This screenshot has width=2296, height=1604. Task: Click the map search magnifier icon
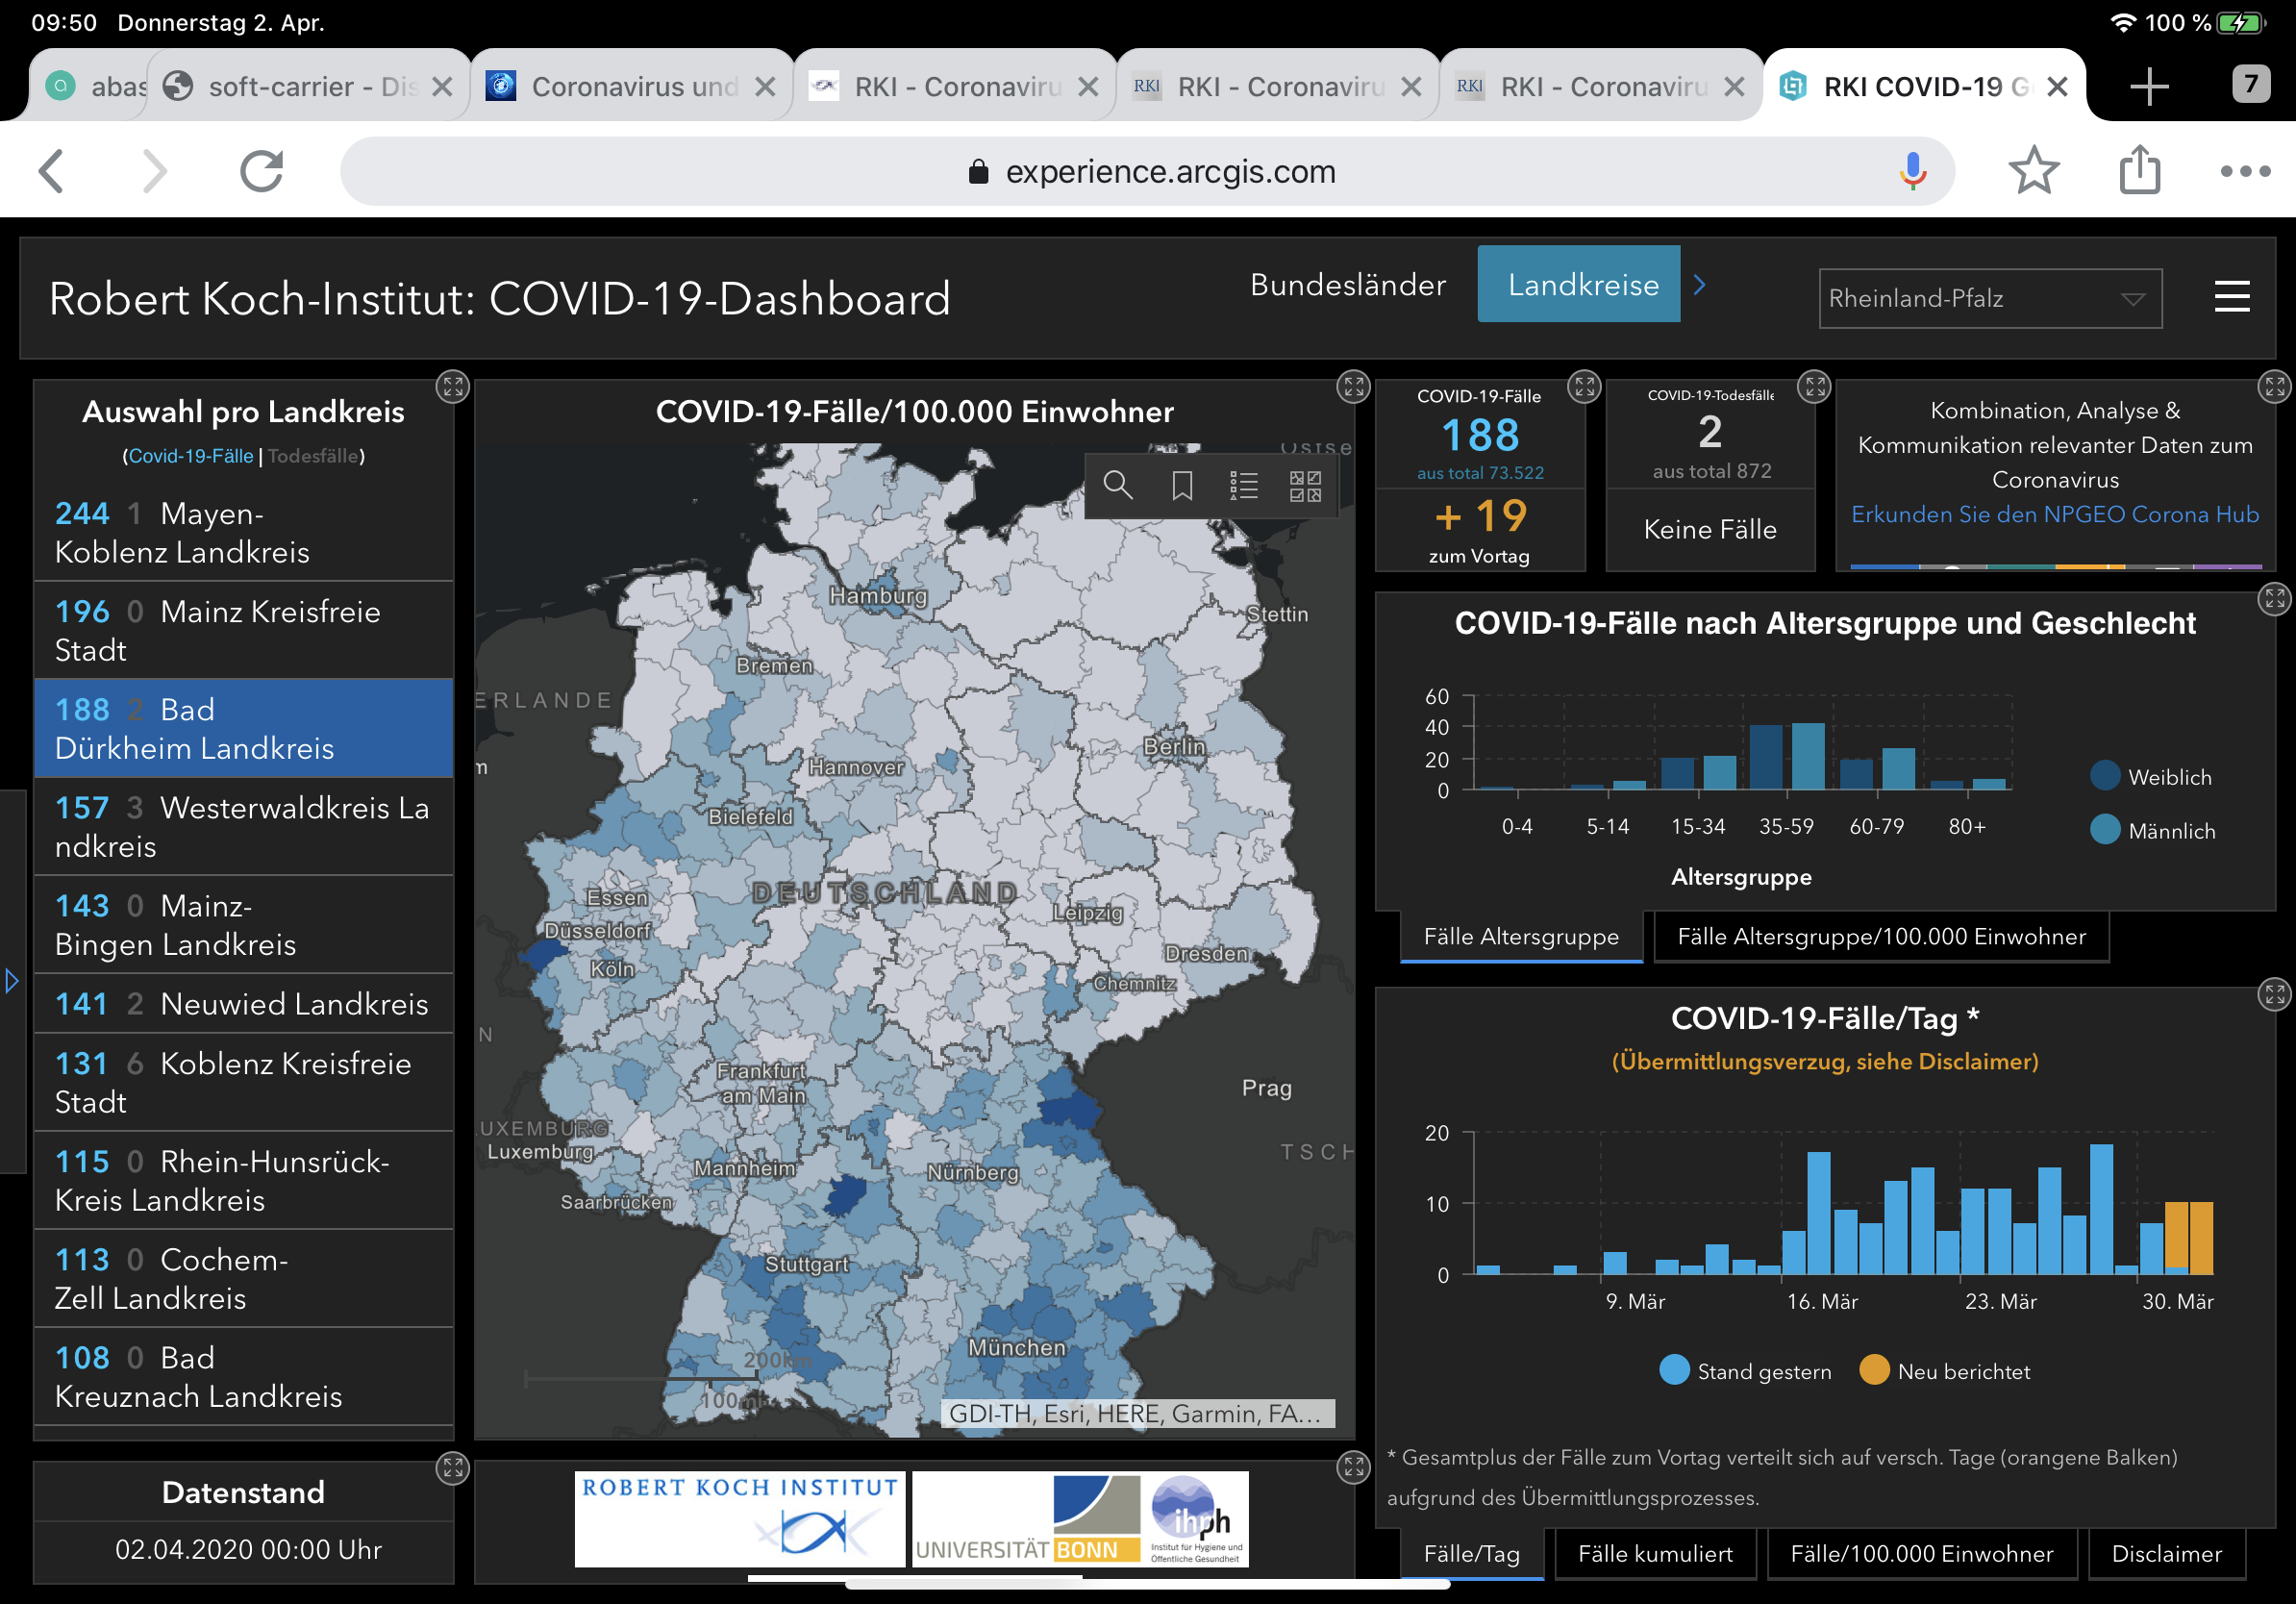(1117, 486)
